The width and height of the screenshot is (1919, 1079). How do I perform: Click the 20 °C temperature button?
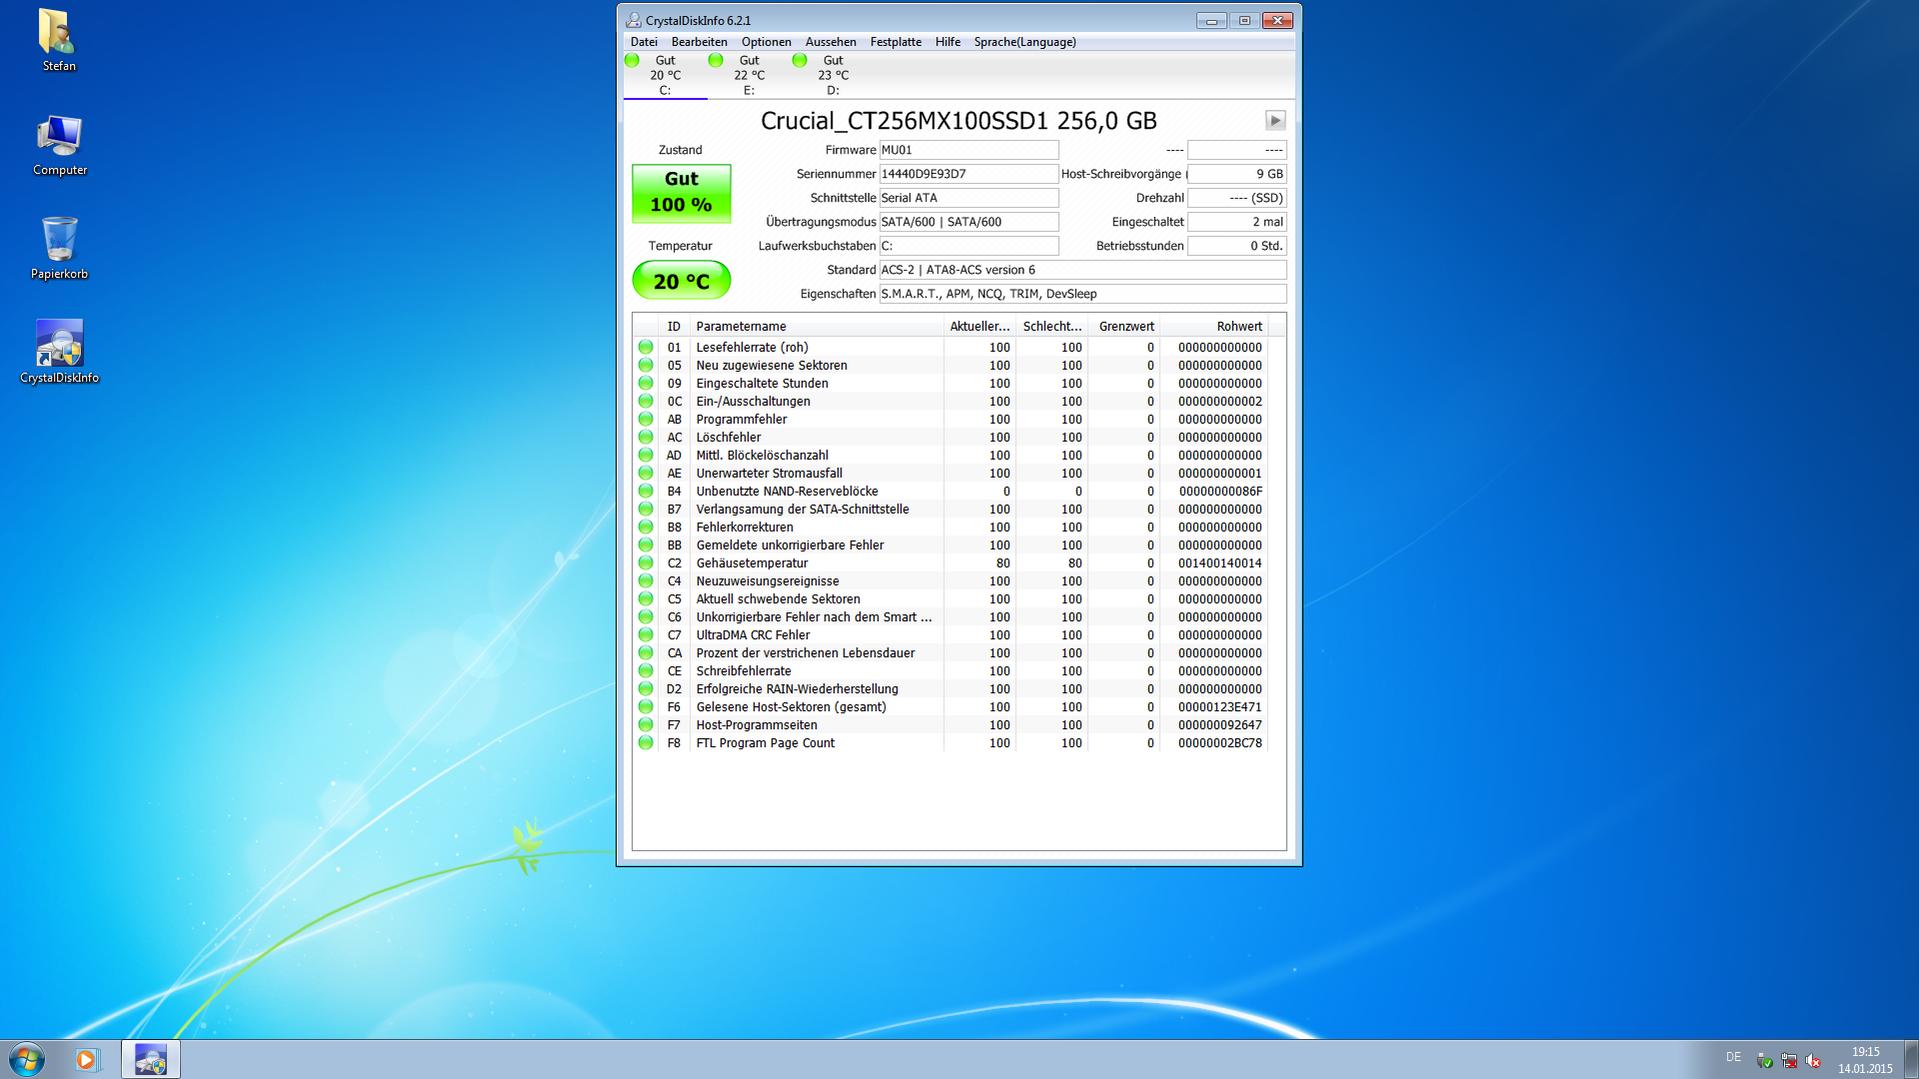681,280
